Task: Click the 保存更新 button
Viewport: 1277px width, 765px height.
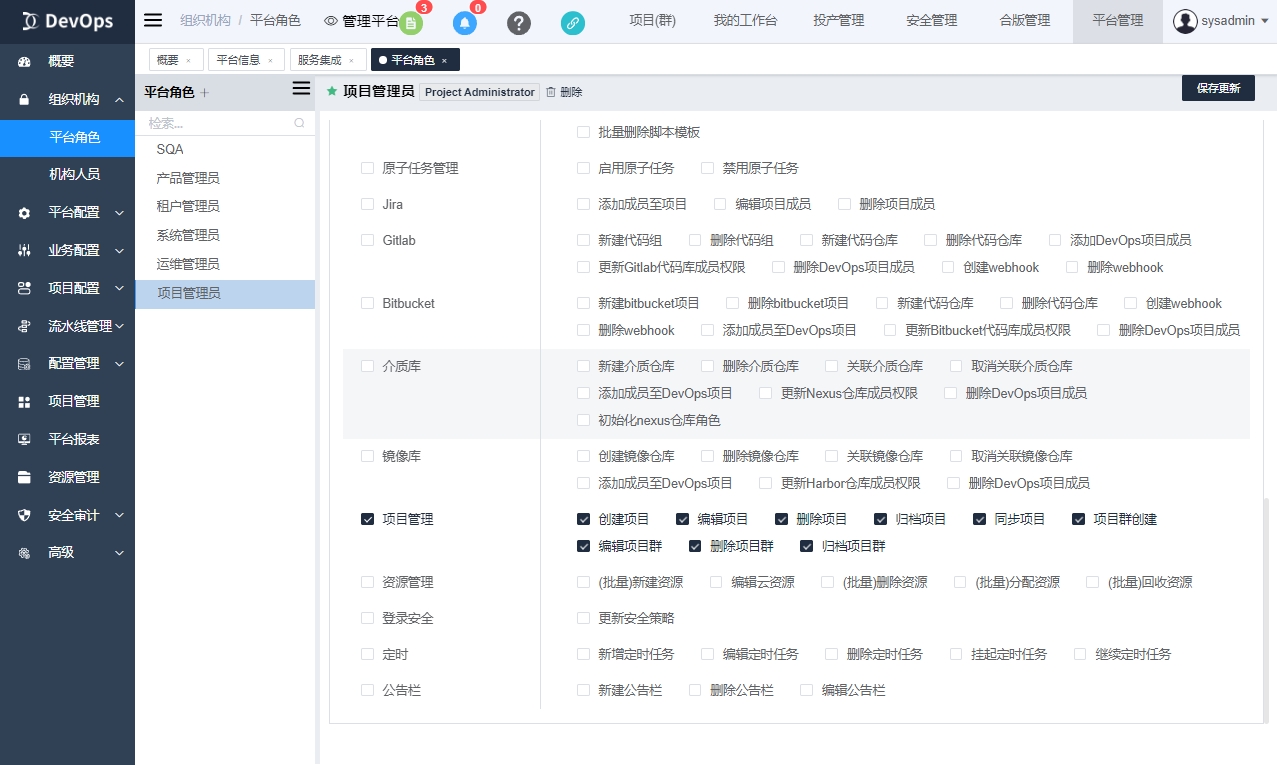Action: [x=1217, y=88]
